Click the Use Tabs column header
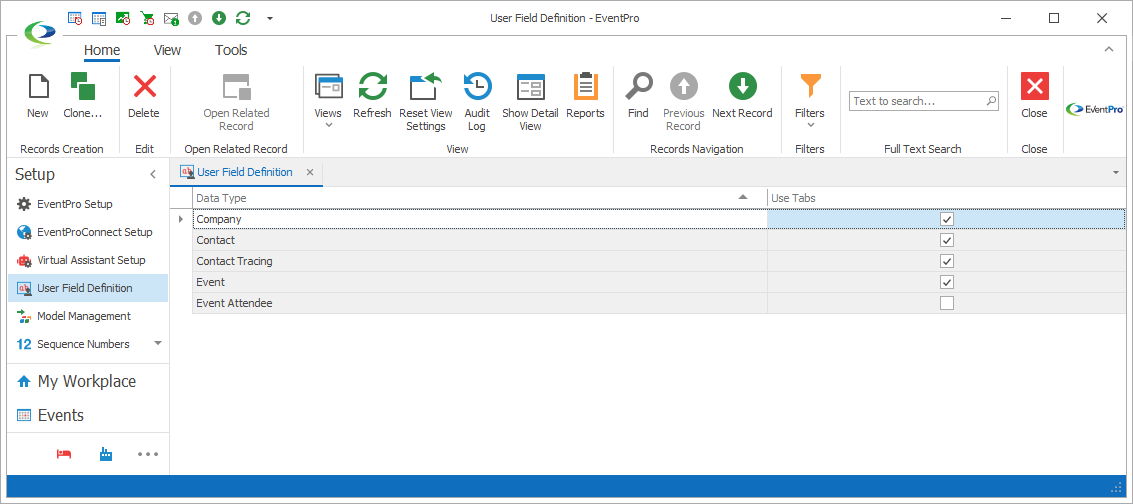Viewport: 1133px width, 504px height. pos(946,198)
